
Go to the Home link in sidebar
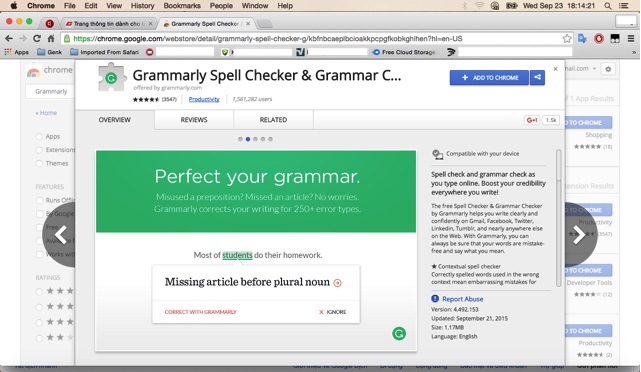(x=46, y=113)
